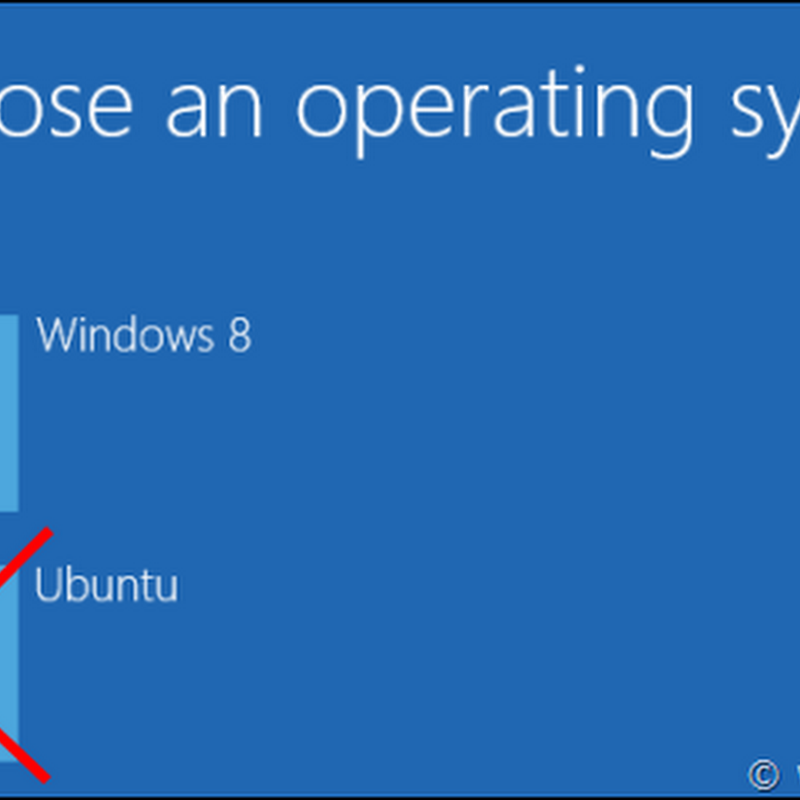The image size is (800, 800).
Task: Click the light-blue Windows 8 tile icon
Action: (x=9, y=413)
